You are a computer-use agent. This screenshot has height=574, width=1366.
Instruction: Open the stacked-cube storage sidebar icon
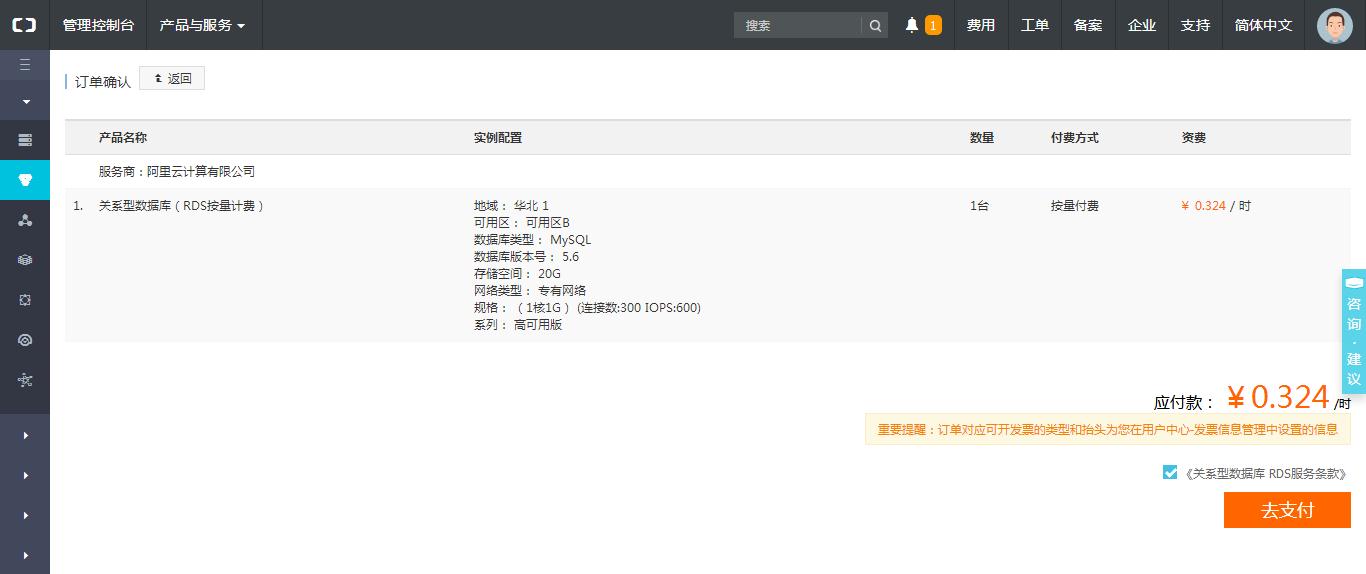click(x=25, y=260)
